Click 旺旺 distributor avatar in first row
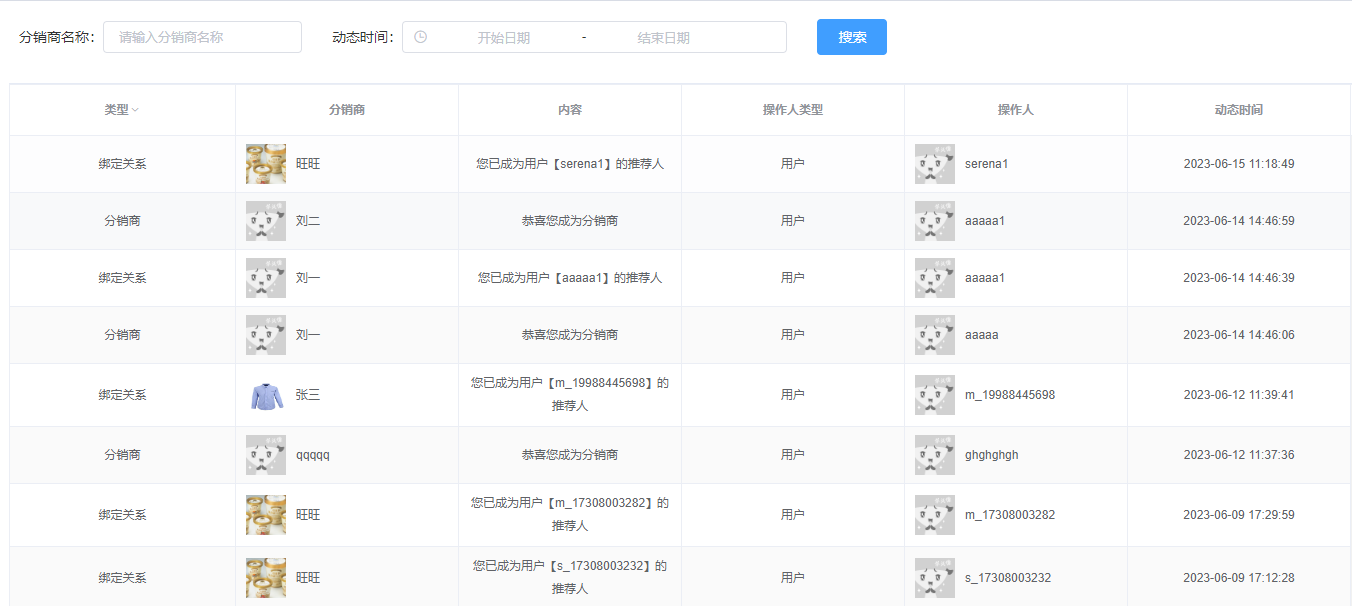1352x606 pixels. [x=266, y=164]
